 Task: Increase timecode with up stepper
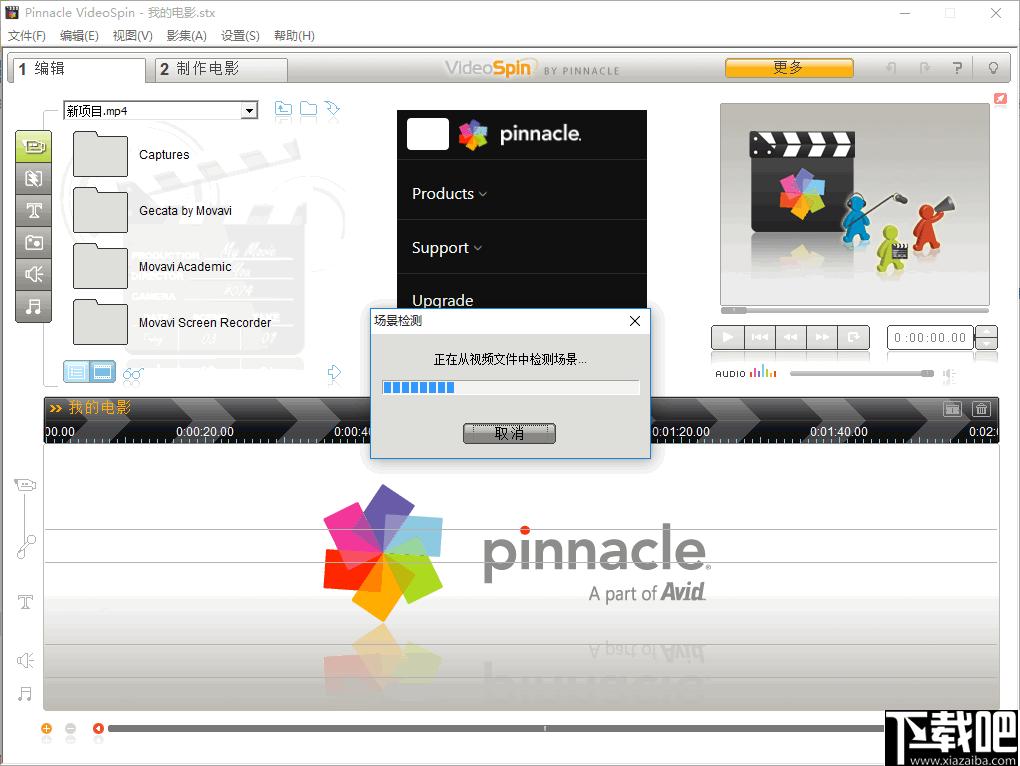[987, 332]
